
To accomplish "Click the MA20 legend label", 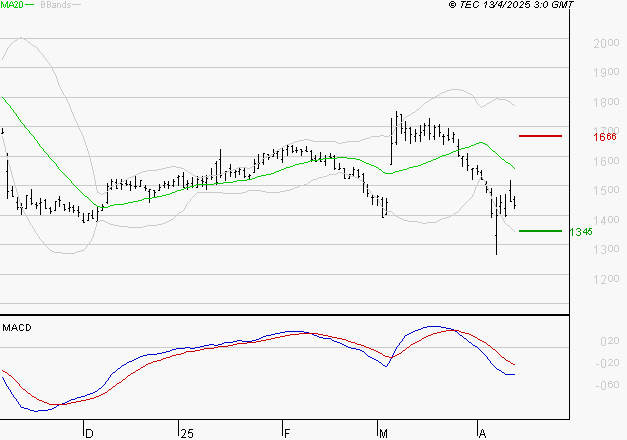I will tap(12, 5).
